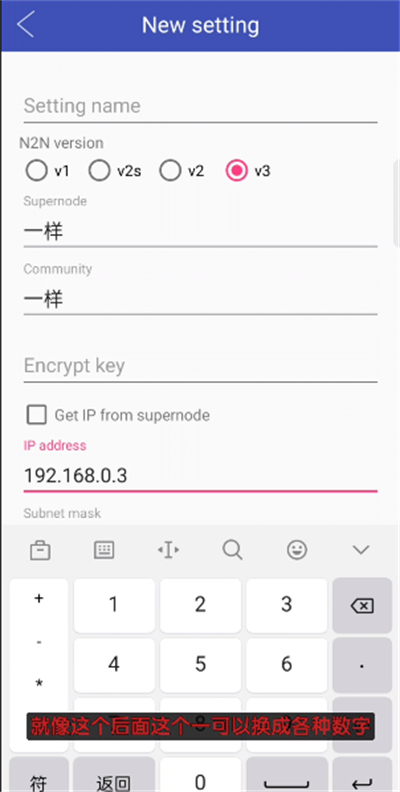Viewport: 400px width, 792px height.
Task: Tap the return arrow key
Action: click(x=362, y=778)
